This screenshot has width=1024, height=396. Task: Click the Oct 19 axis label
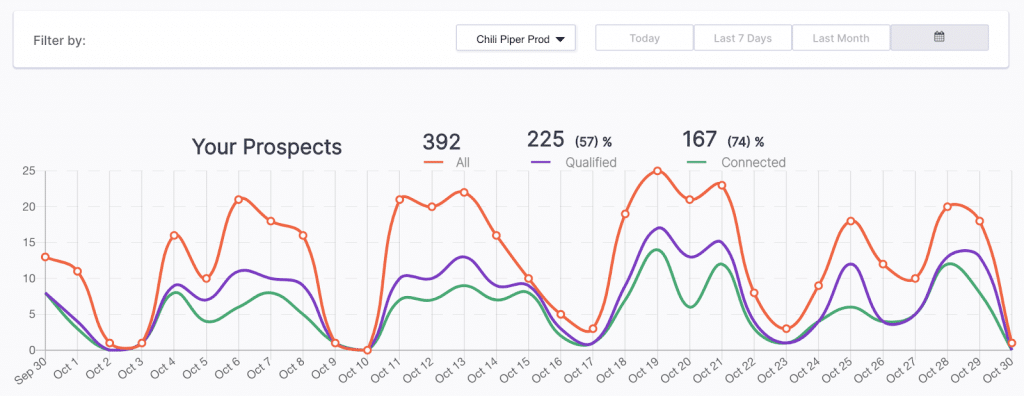[x=645, y=370]
